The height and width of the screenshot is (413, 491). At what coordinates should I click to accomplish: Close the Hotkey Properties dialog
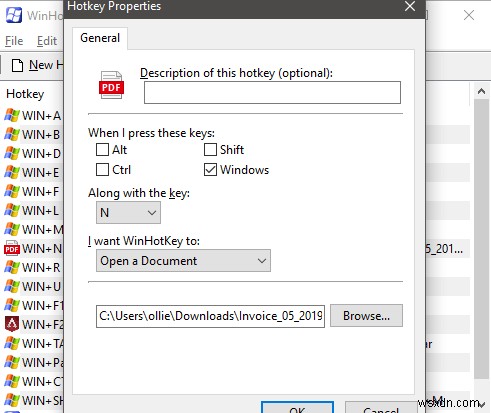(x=410, y=6)
